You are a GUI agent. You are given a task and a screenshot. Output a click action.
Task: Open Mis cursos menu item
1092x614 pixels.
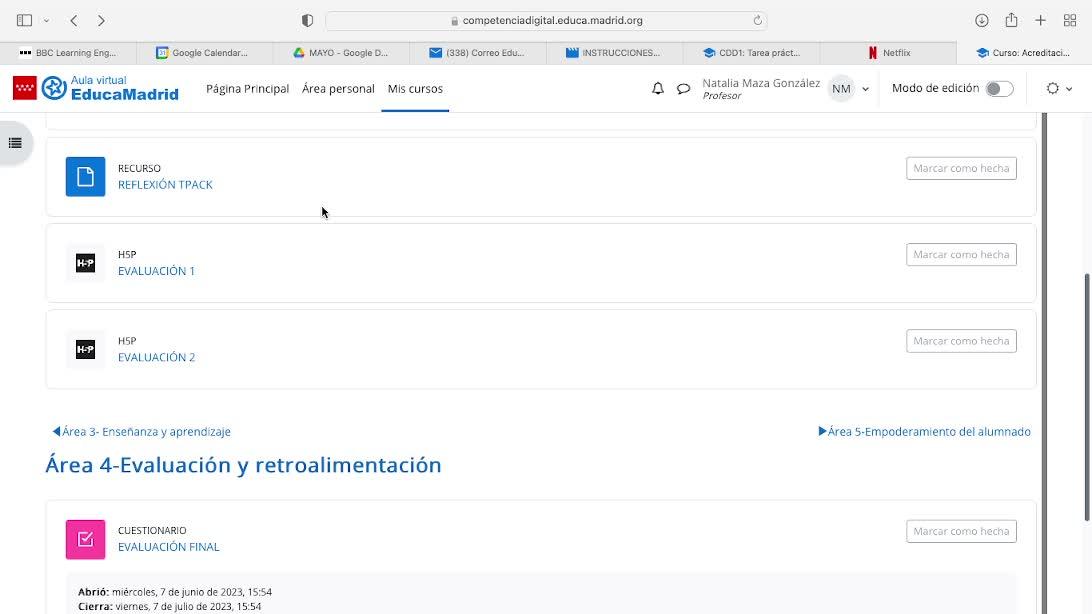click(x=415, y=88)
